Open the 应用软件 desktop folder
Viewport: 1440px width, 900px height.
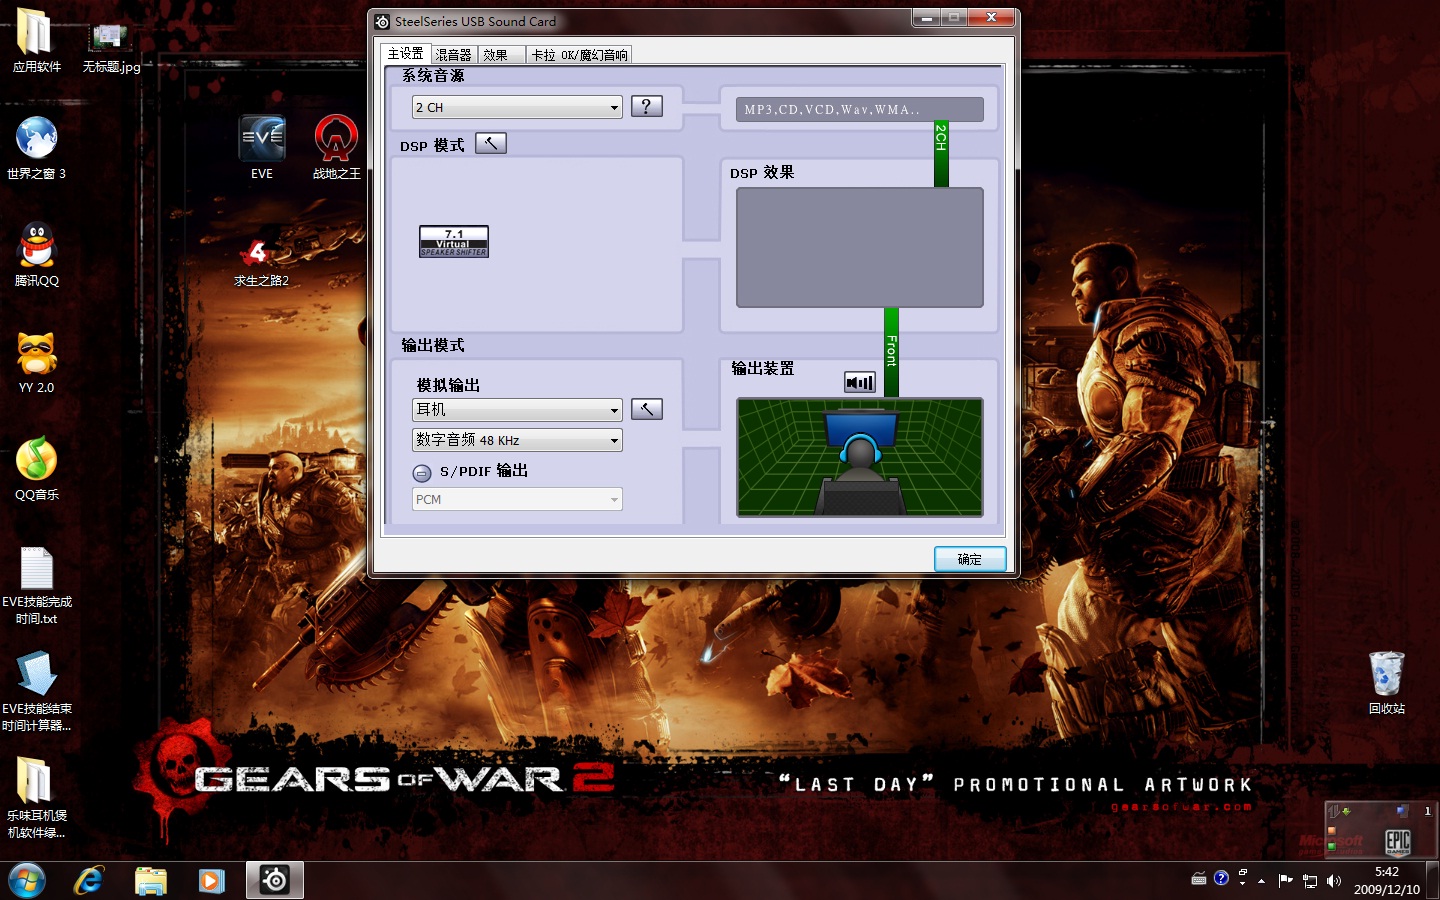point(36,42)
